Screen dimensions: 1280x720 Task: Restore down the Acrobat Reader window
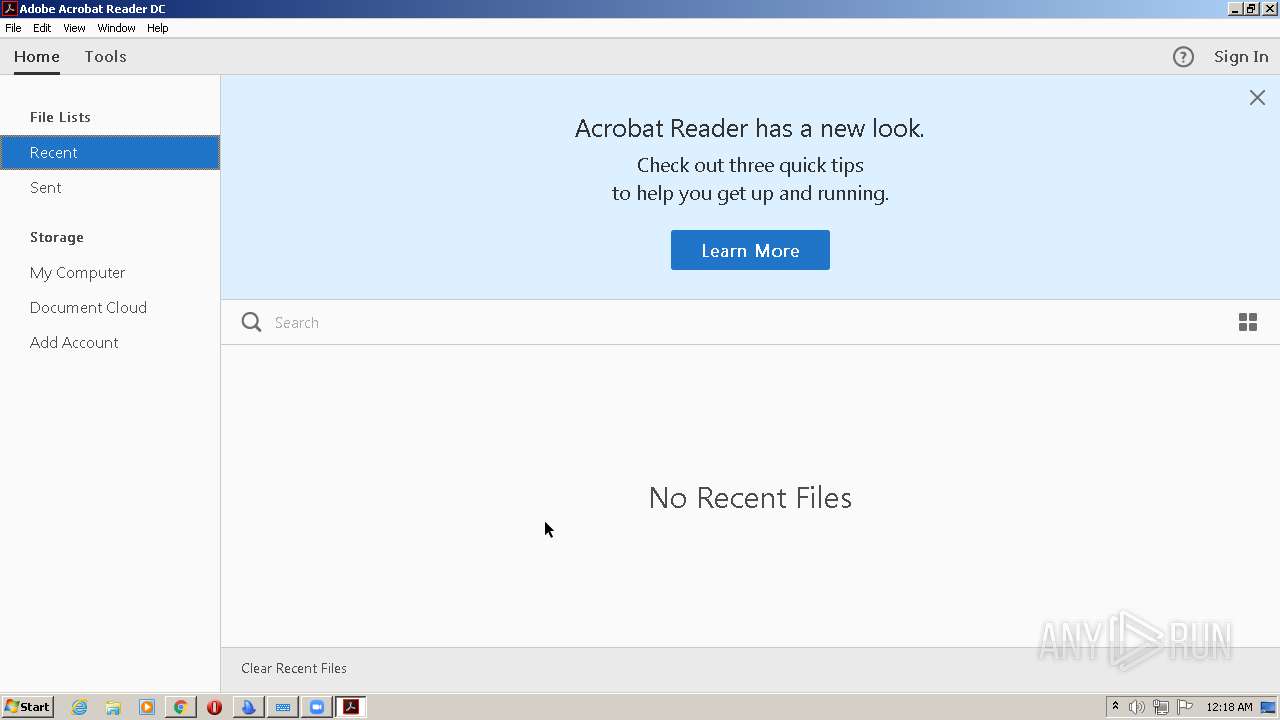[1252, 8]
